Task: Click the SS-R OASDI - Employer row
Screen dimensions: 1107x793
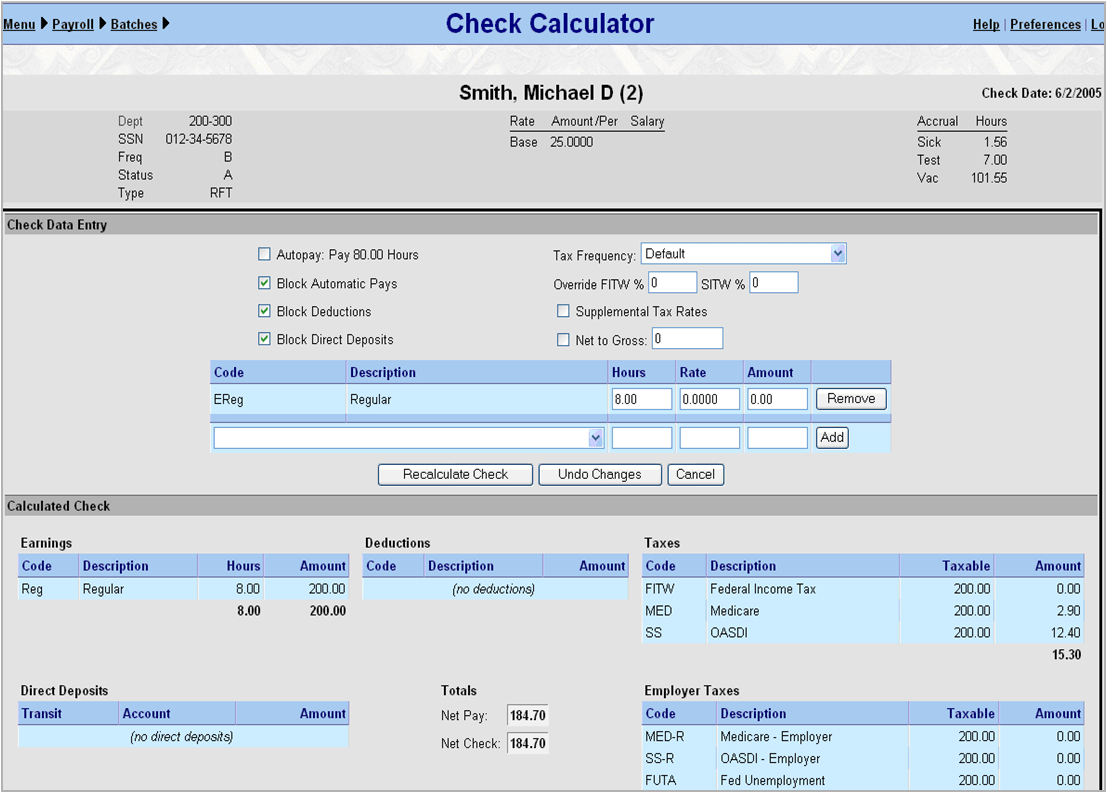Action: [863, 758]
